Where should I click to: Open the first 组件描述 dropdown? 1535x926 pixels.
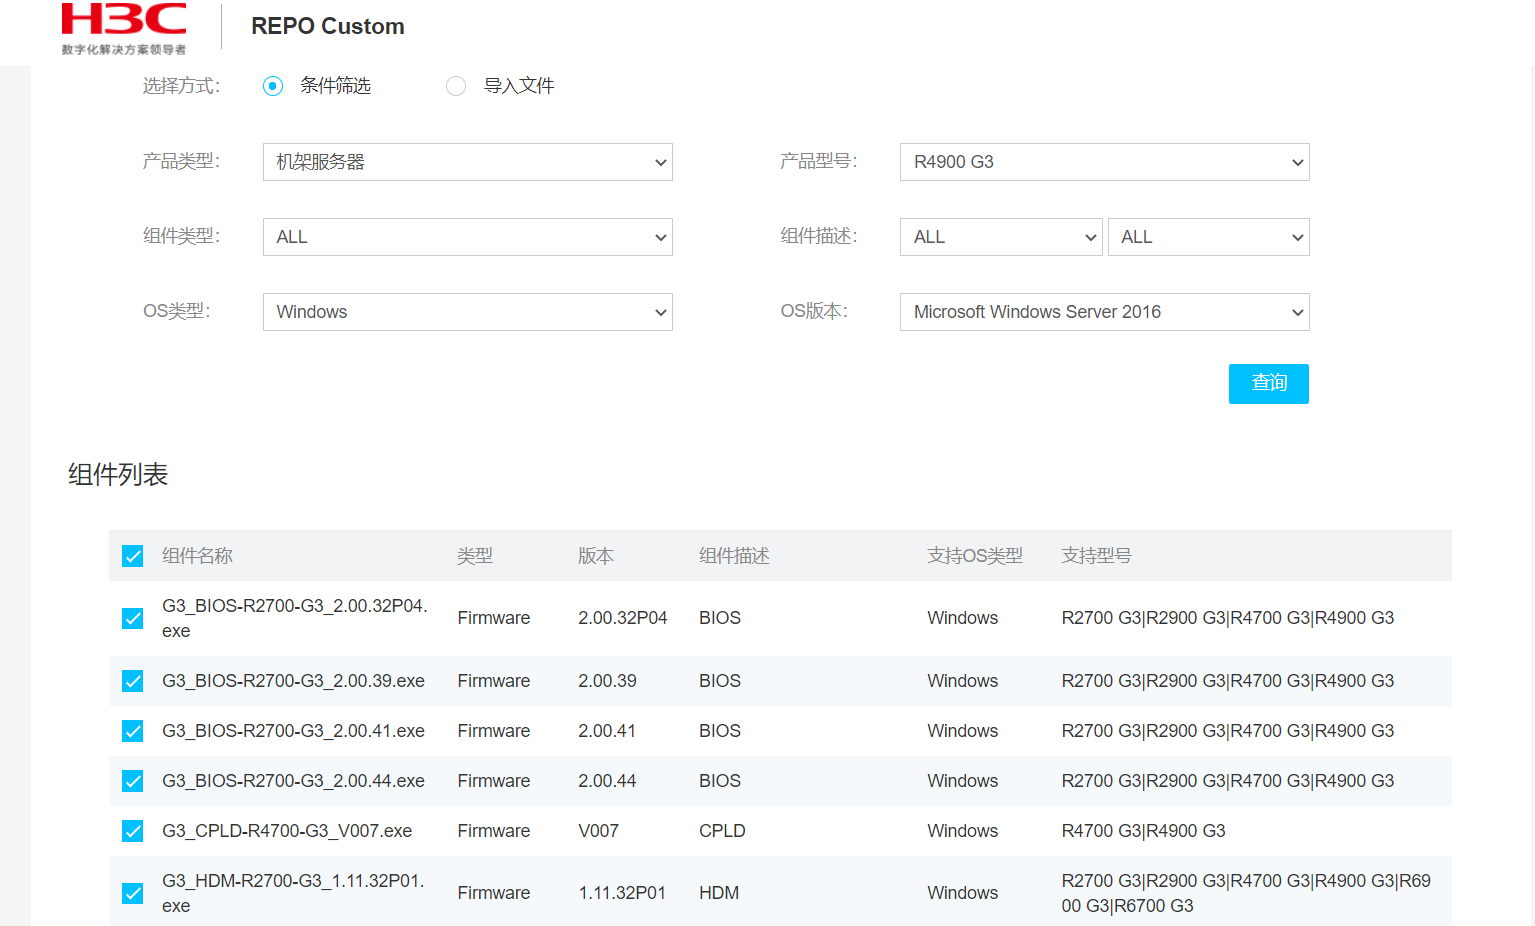tap(1000, 237)
